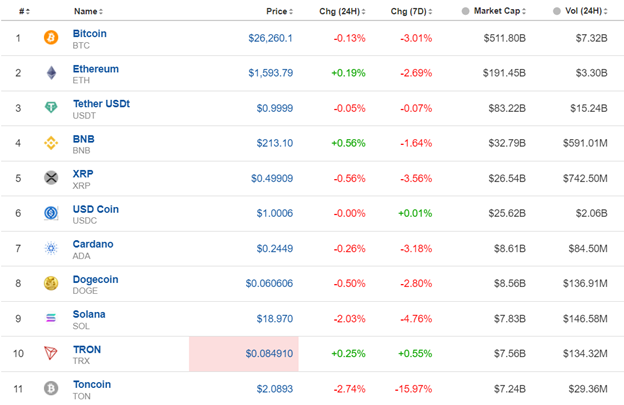Image resolution: width=624 pixels, height=405 pixels.
Task: Open the Bitcoin name link
Action: point(90,33)
